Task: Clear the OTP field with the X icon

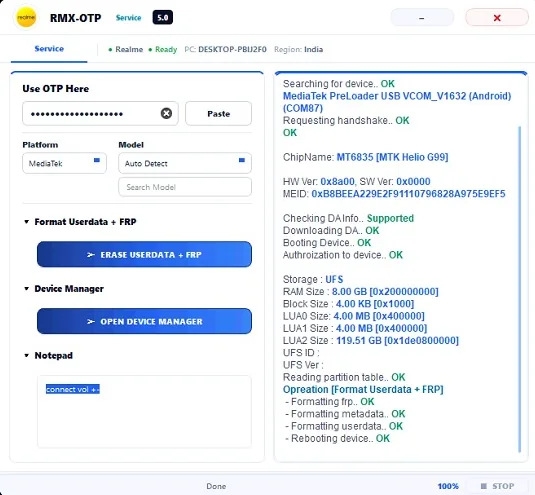Action: [x=166, y=113]
